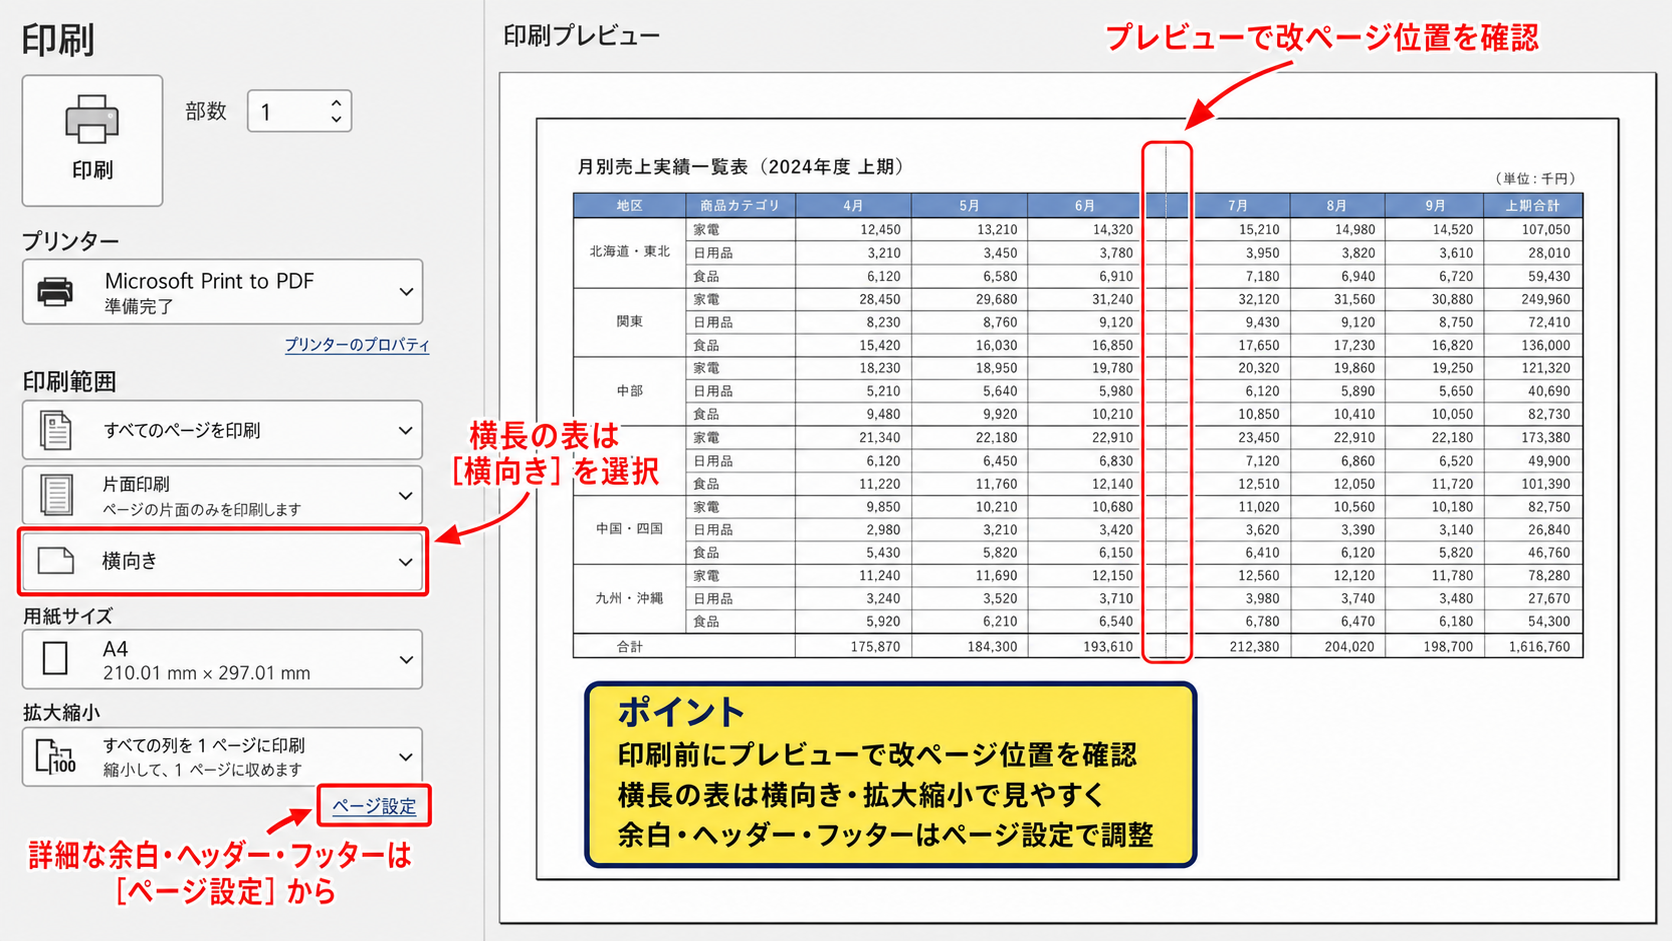Click the 関東 家電 total 249,960
The width and height of the screenshot is (1672, 941).
click(x=1545, y=299)
